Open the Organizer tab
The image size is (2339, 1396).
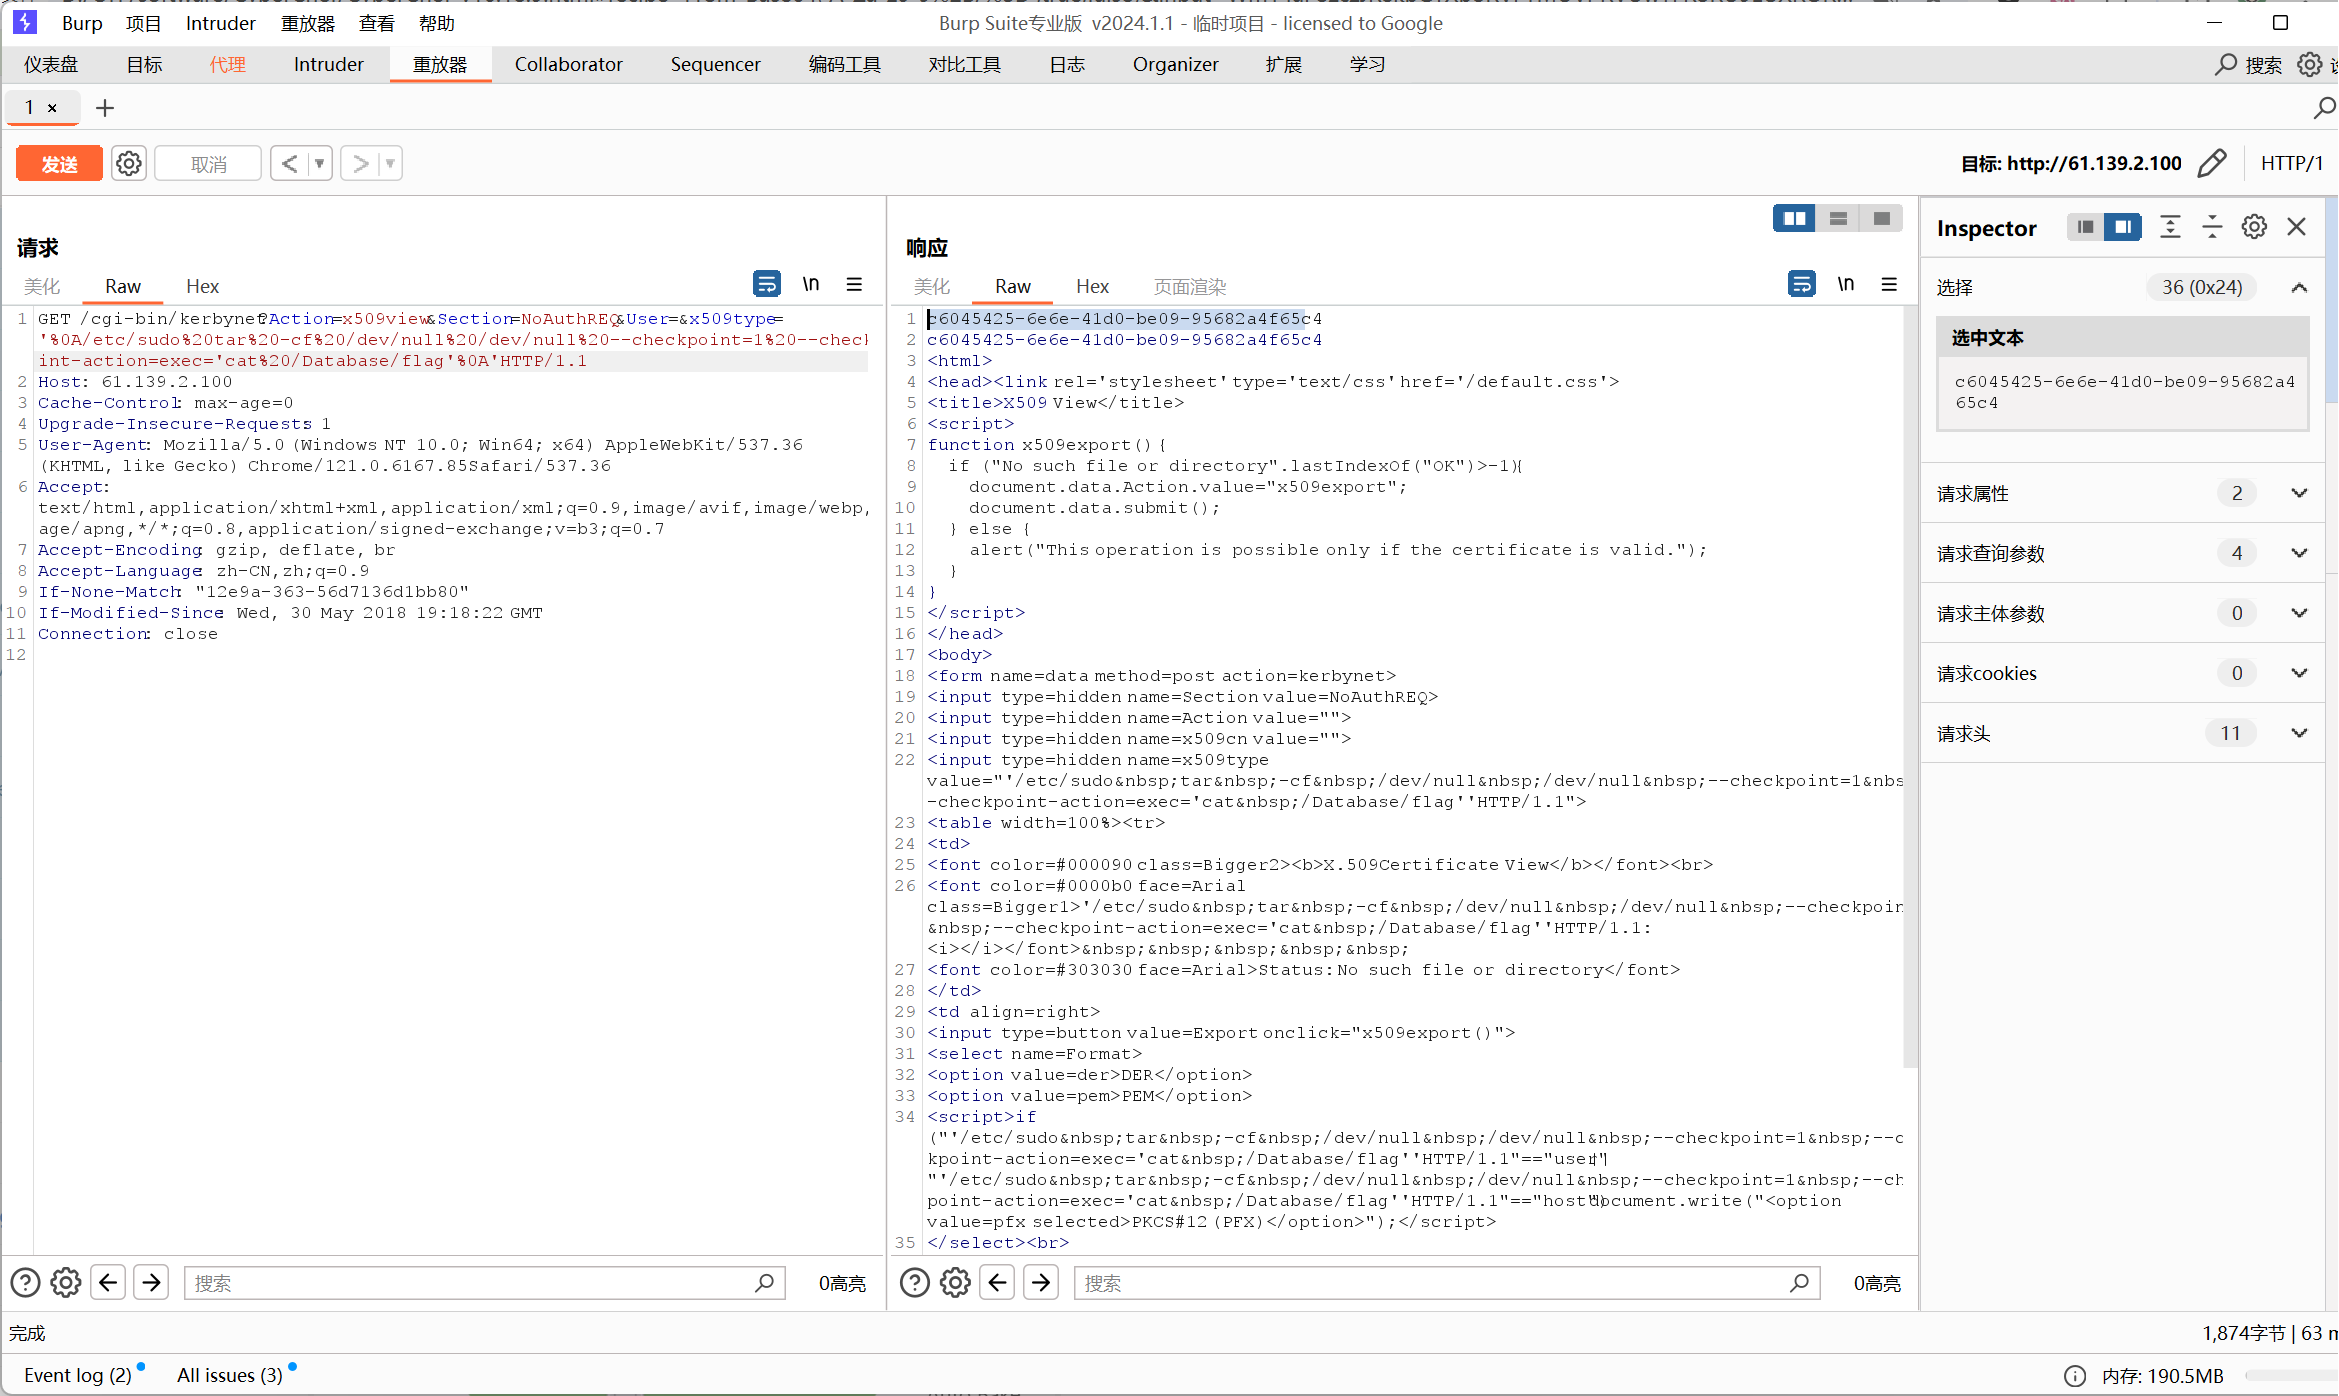[1175, 65]
